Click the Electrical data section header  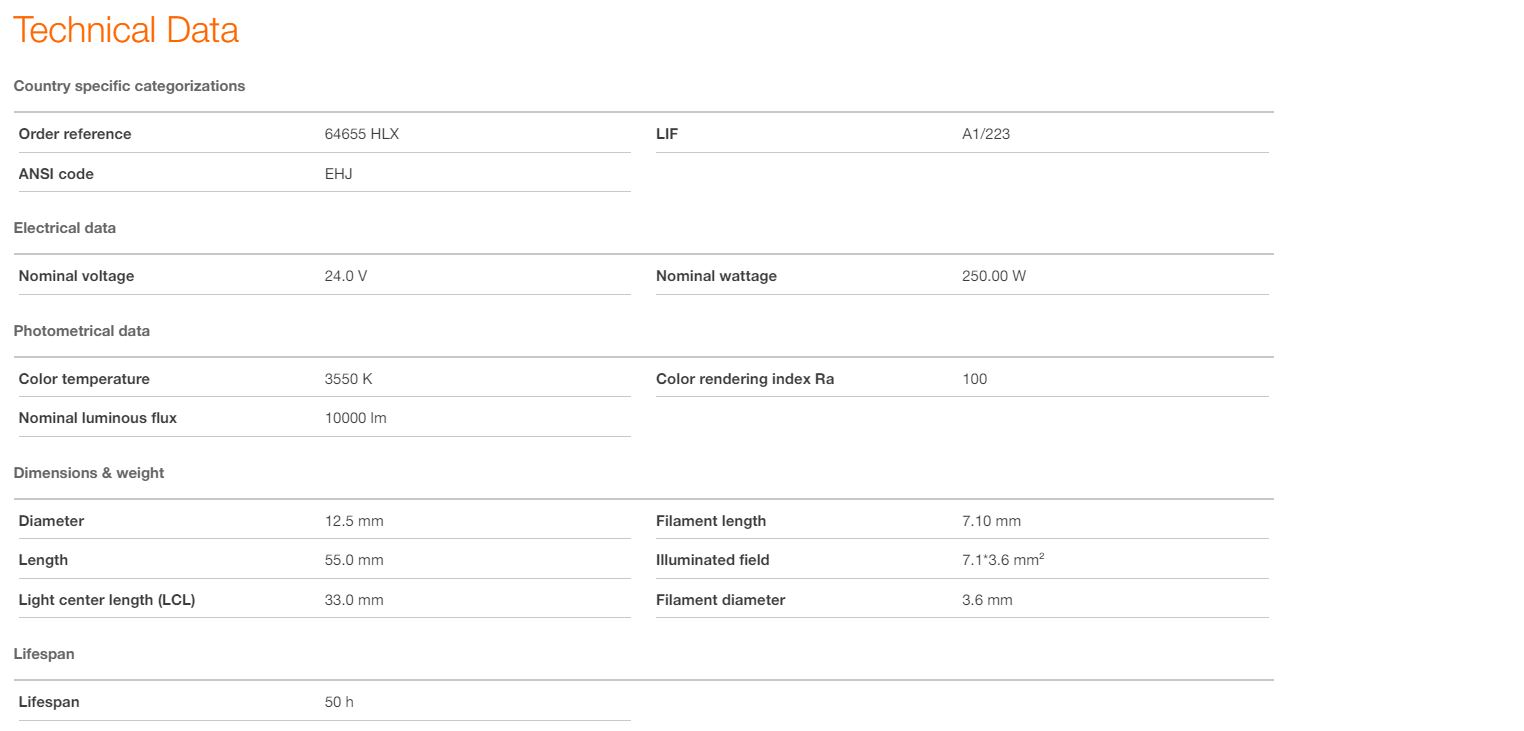(64, 228)
